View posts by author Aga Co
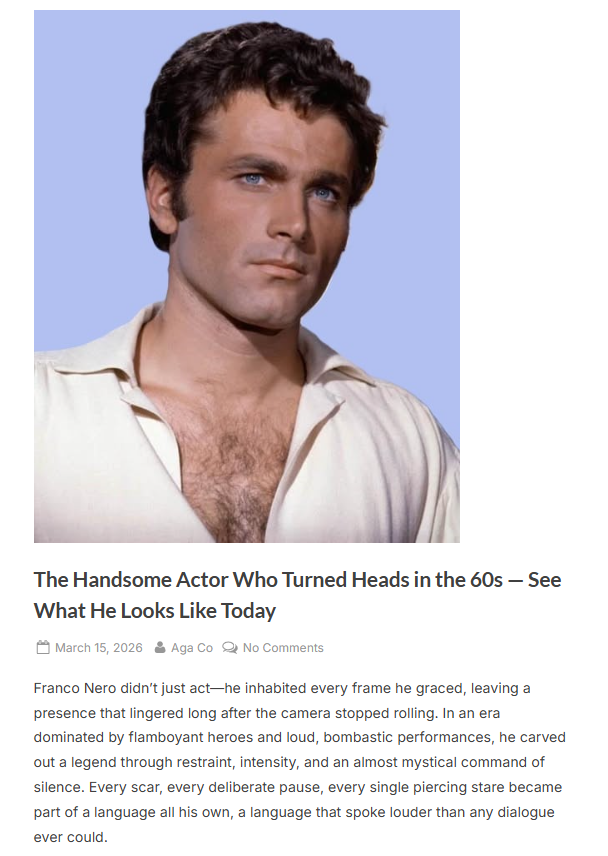This screenshot has width=608, height=856. [x=192, y=647]
